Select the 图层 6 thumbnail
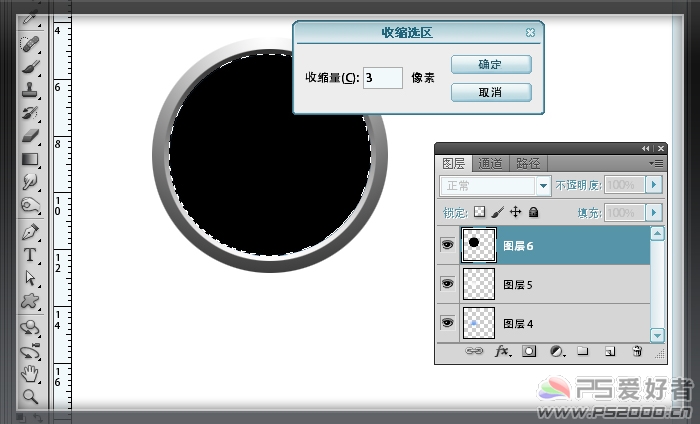 click(479, 245)
